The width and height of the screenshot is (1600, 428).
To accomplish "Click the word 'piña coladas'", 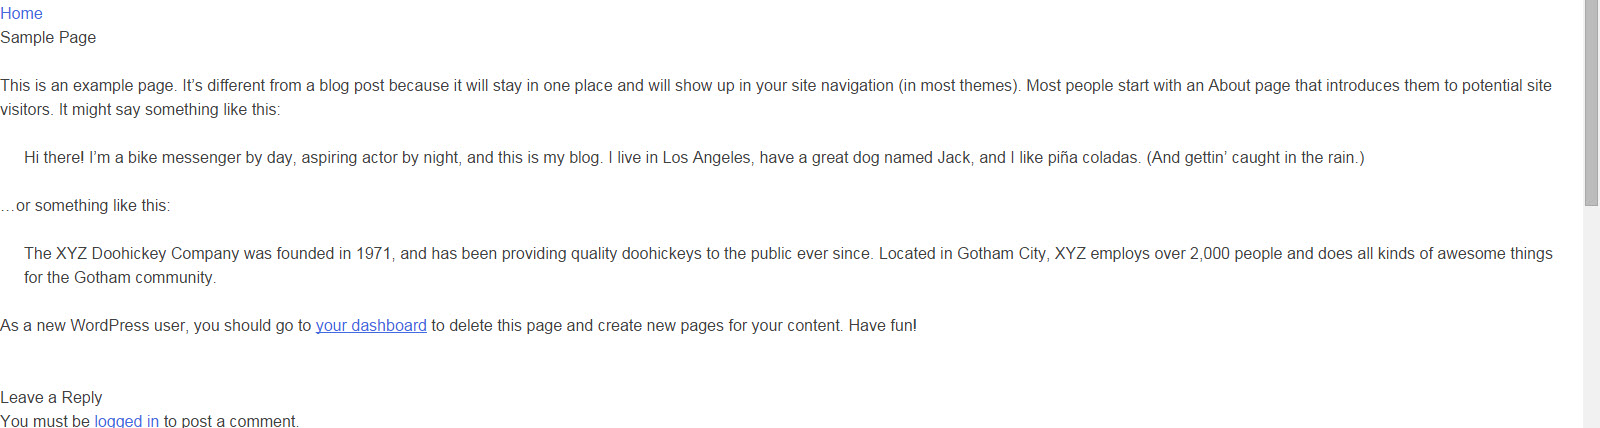I will [x=1094, y=157].
